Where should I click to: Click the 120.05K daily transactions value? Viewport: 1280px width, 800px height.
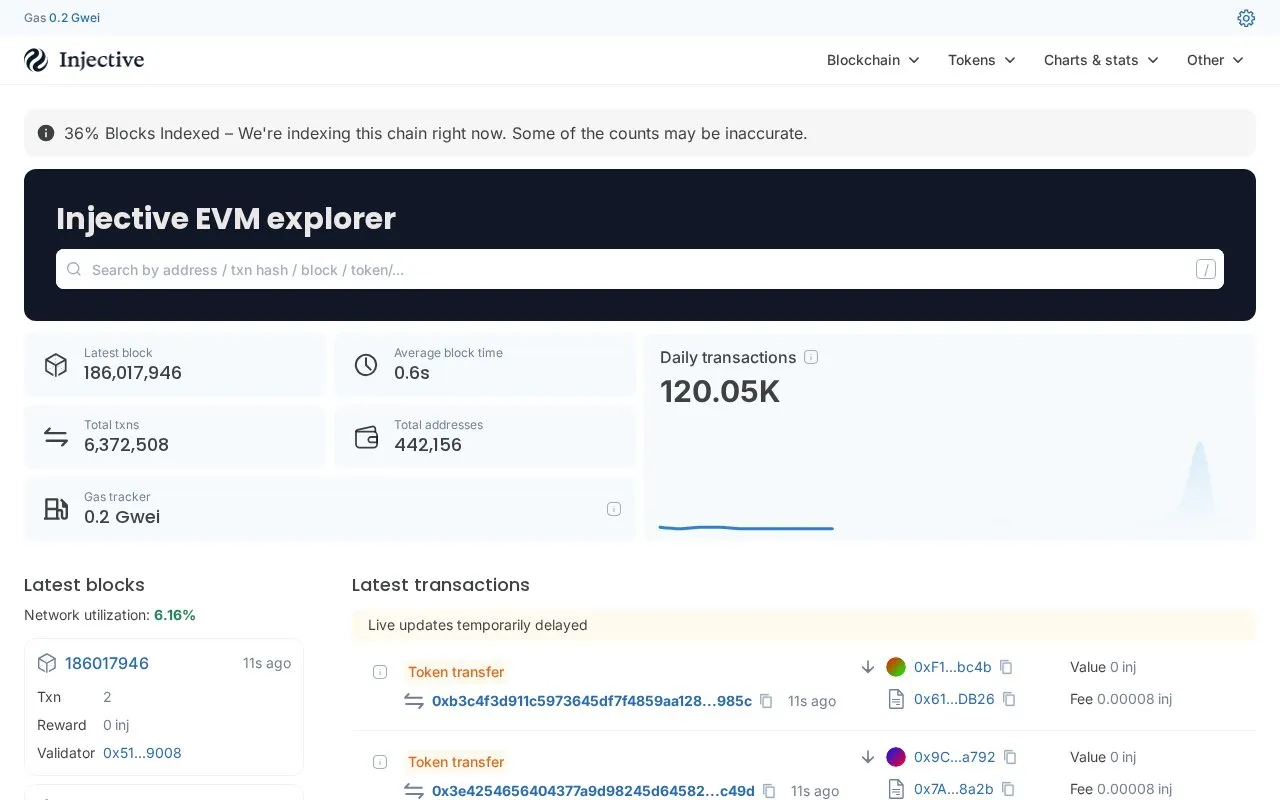pyautogui.click(x=720, y=392)
